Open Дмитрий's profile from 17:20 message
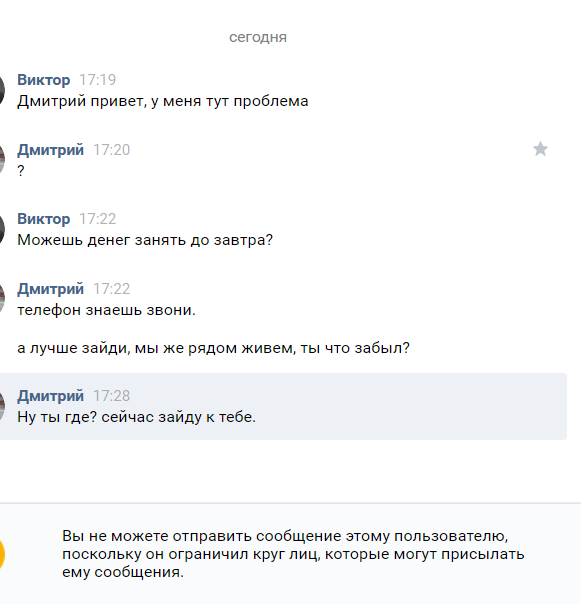This screenshot has width=581, height=604. (x=50, y=150)
